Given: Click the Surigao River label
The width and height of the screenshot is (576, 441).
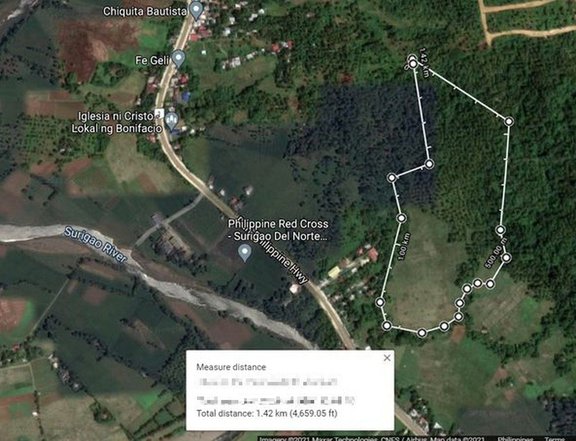Looking at the screenshot, I should tap(96, 245).
